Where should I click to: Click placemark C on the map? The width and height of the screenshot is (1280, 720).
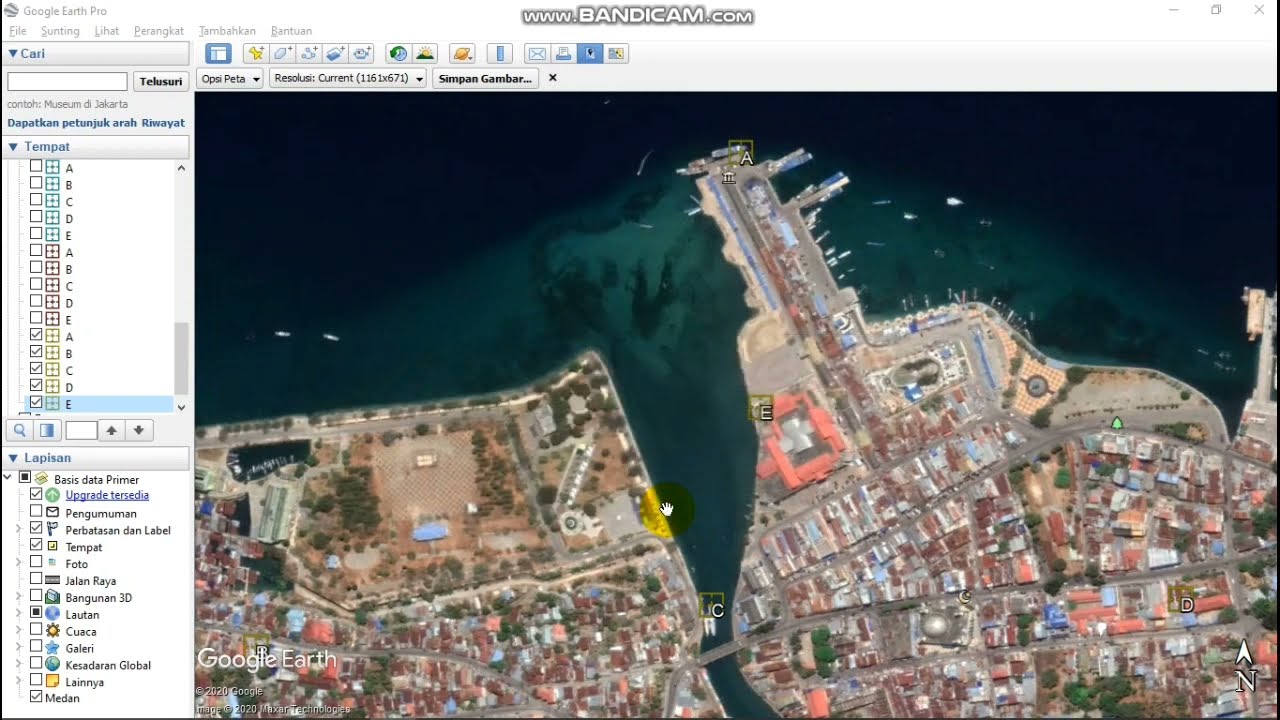point(711,606)
